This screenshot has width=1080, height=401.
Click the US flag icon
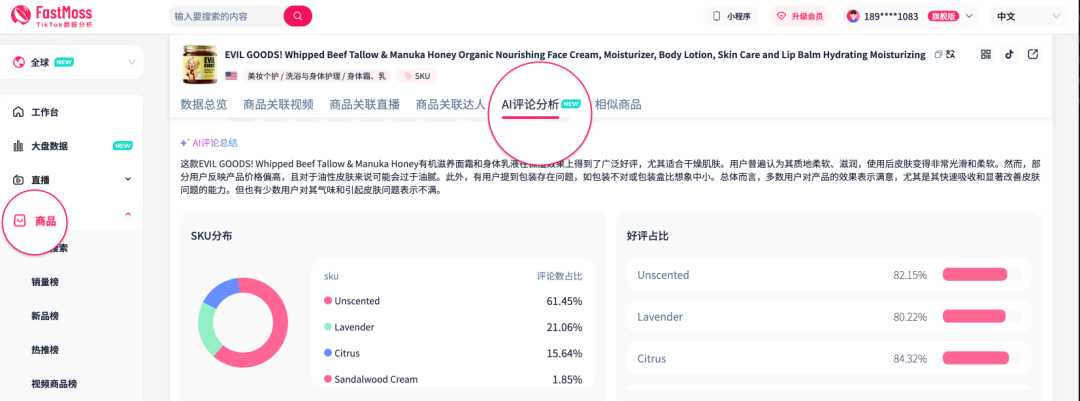coord(231,76)
